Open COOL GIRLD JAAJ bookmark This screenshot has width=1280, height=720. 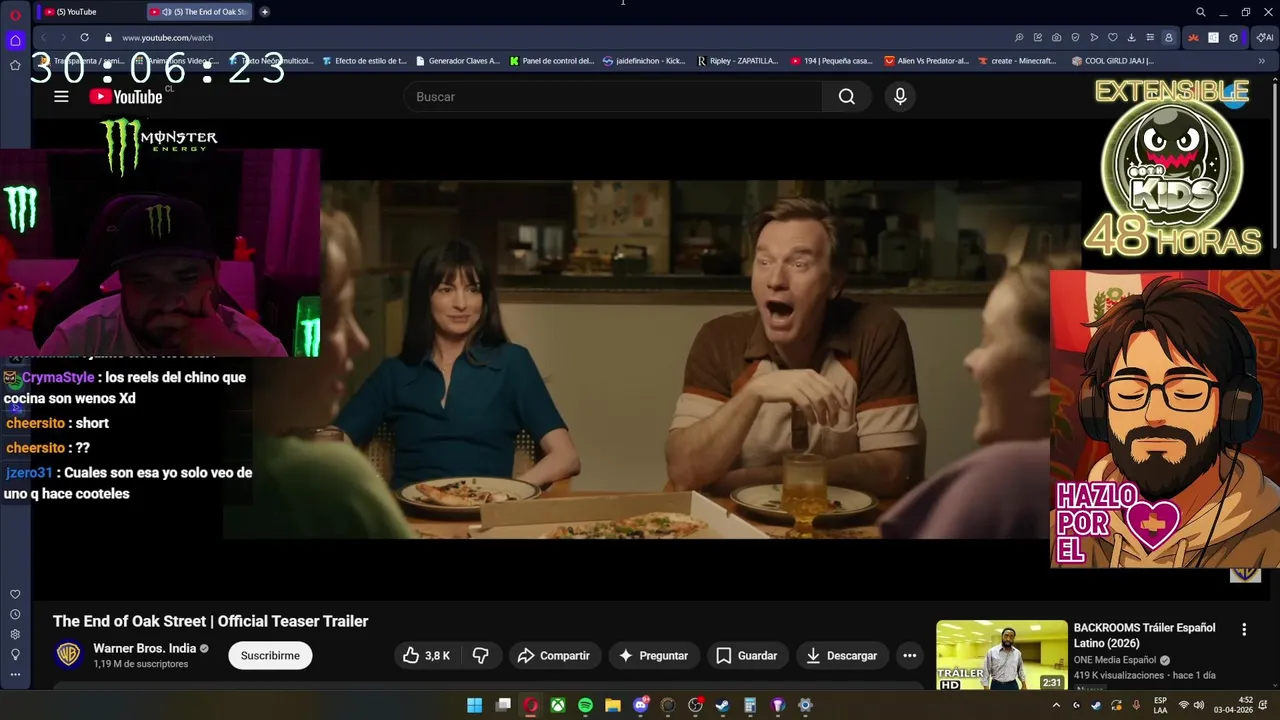(x=1112, y=61)
